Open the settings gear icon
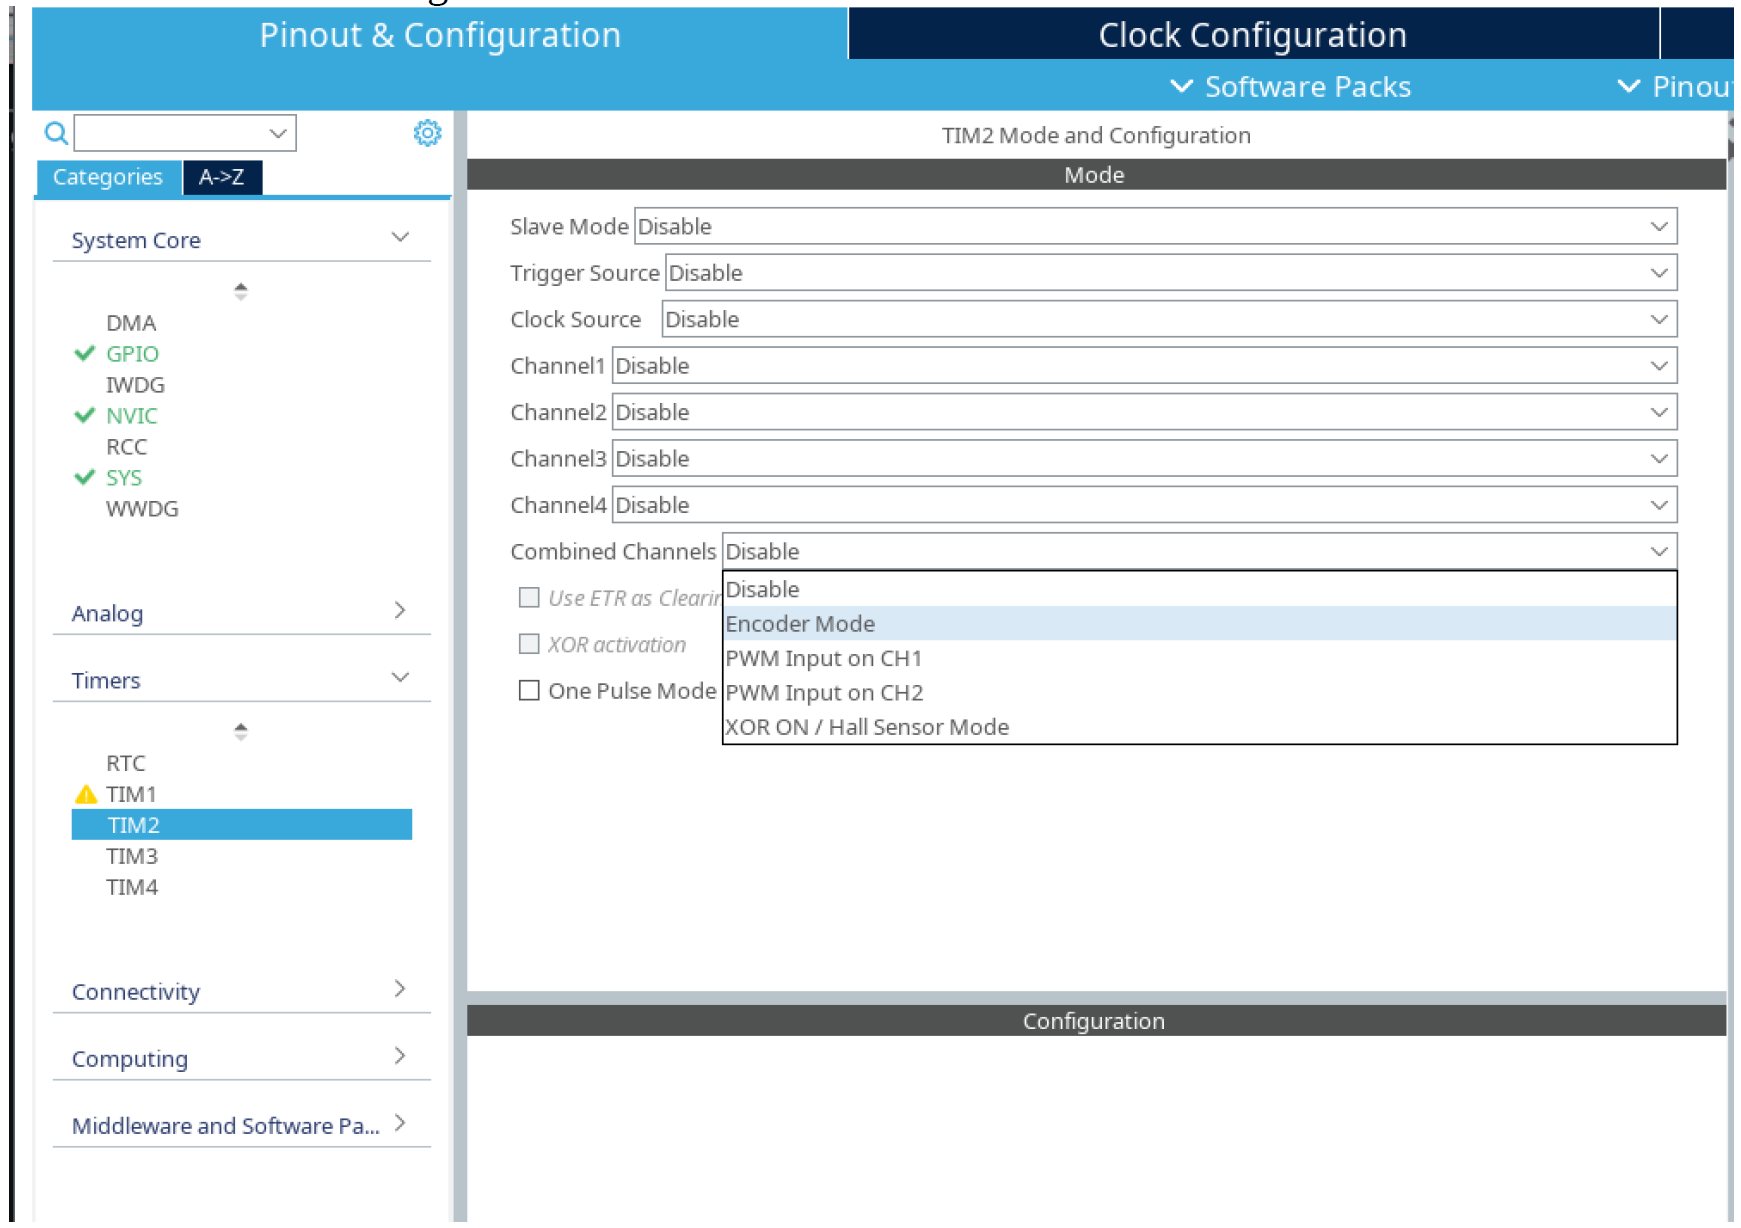 (x=427, y=133)
